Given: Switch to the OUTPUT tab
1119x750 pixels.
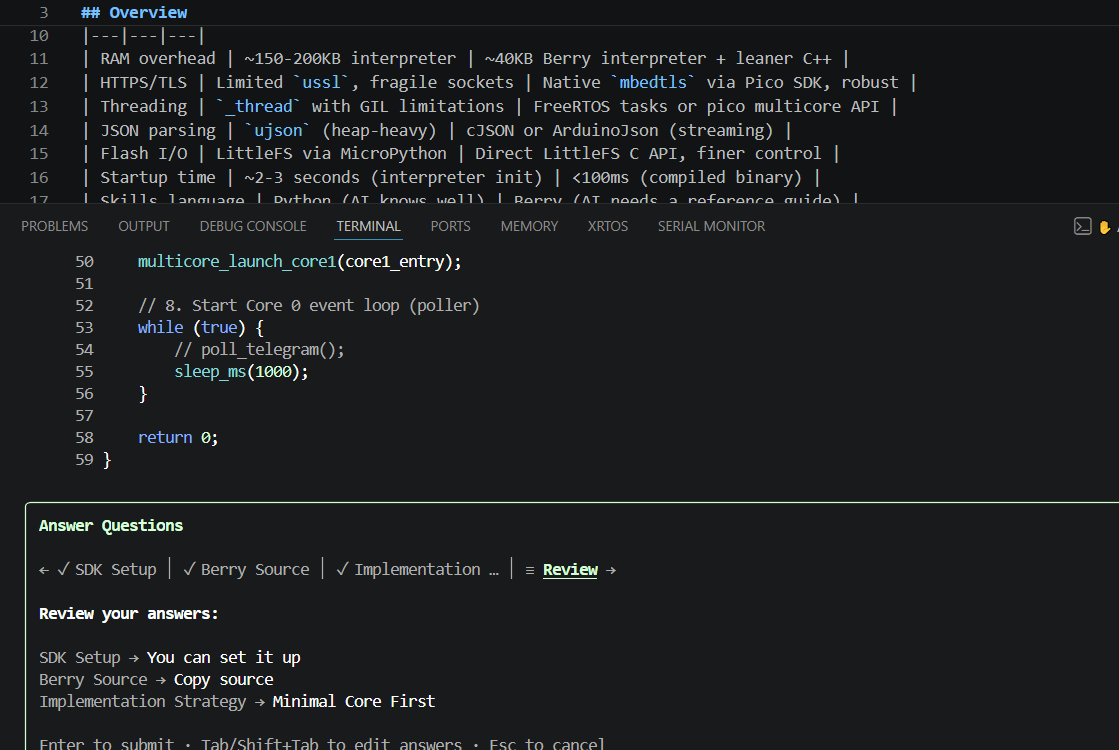Looking at the screenshot, I should tap(143, 226).
